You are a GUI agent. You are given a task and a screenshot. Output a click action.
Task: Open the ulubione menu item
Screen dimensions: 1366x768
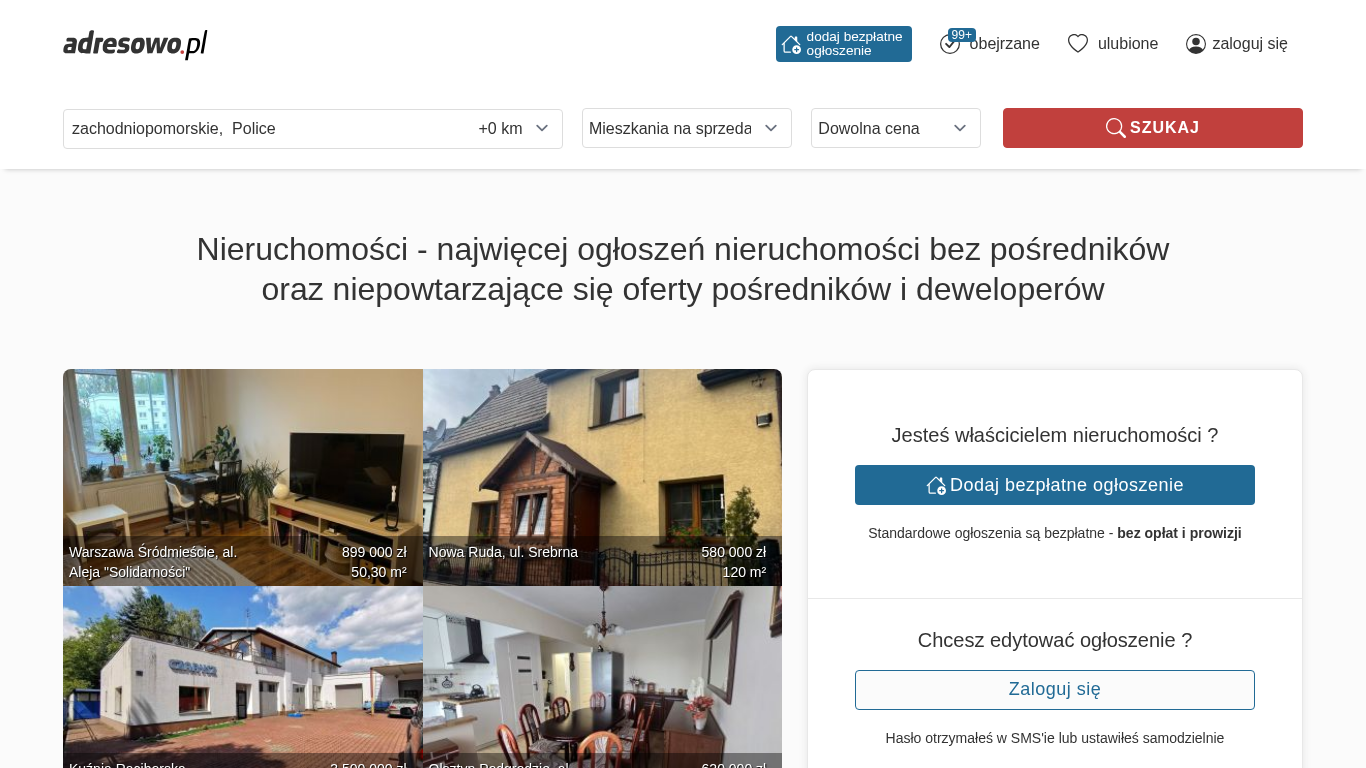(x=1127, y=44)
